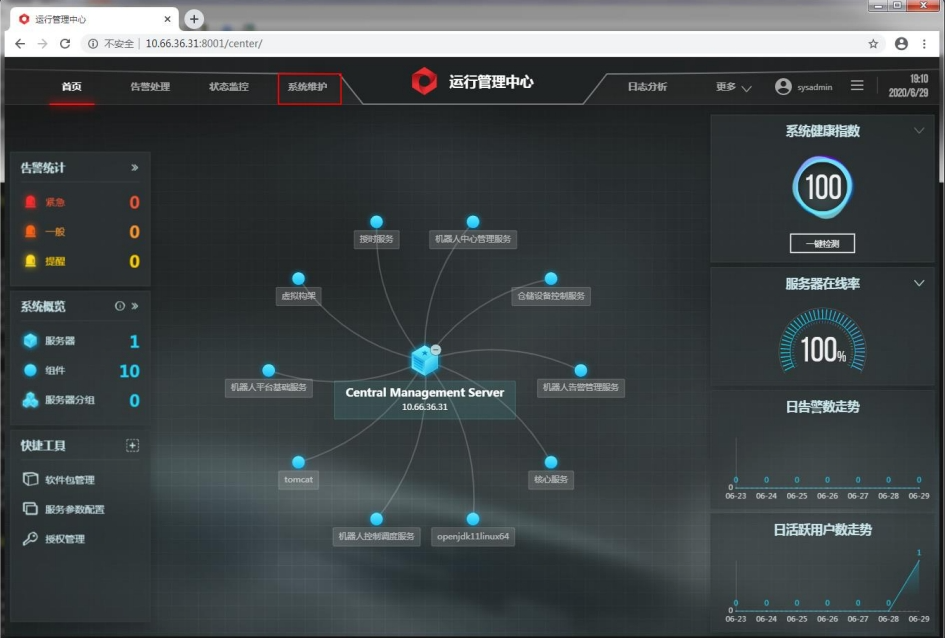Expand the 系统概览 panel double arrows
948x638 pixels.
pyautogui.click(x=134, y=306)
